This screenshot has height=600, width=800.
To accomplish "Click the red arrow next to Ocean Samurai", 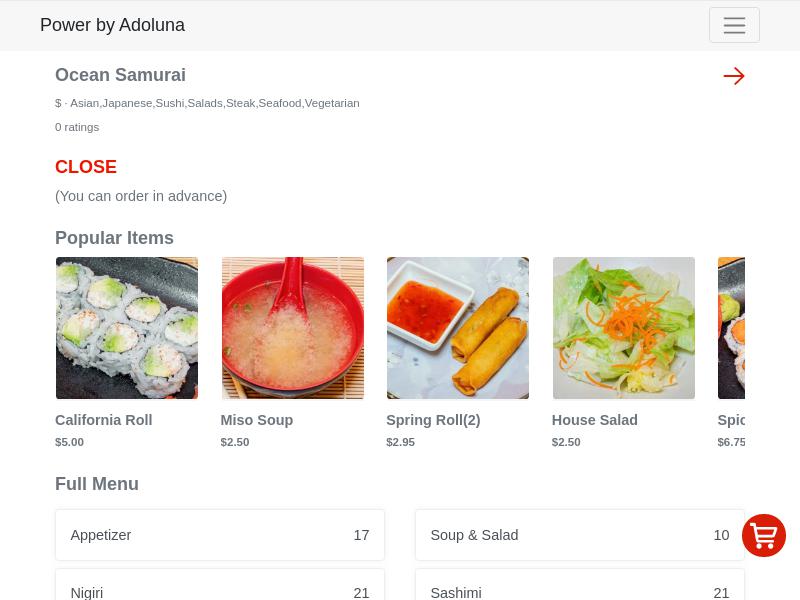I will pos(734,76).
